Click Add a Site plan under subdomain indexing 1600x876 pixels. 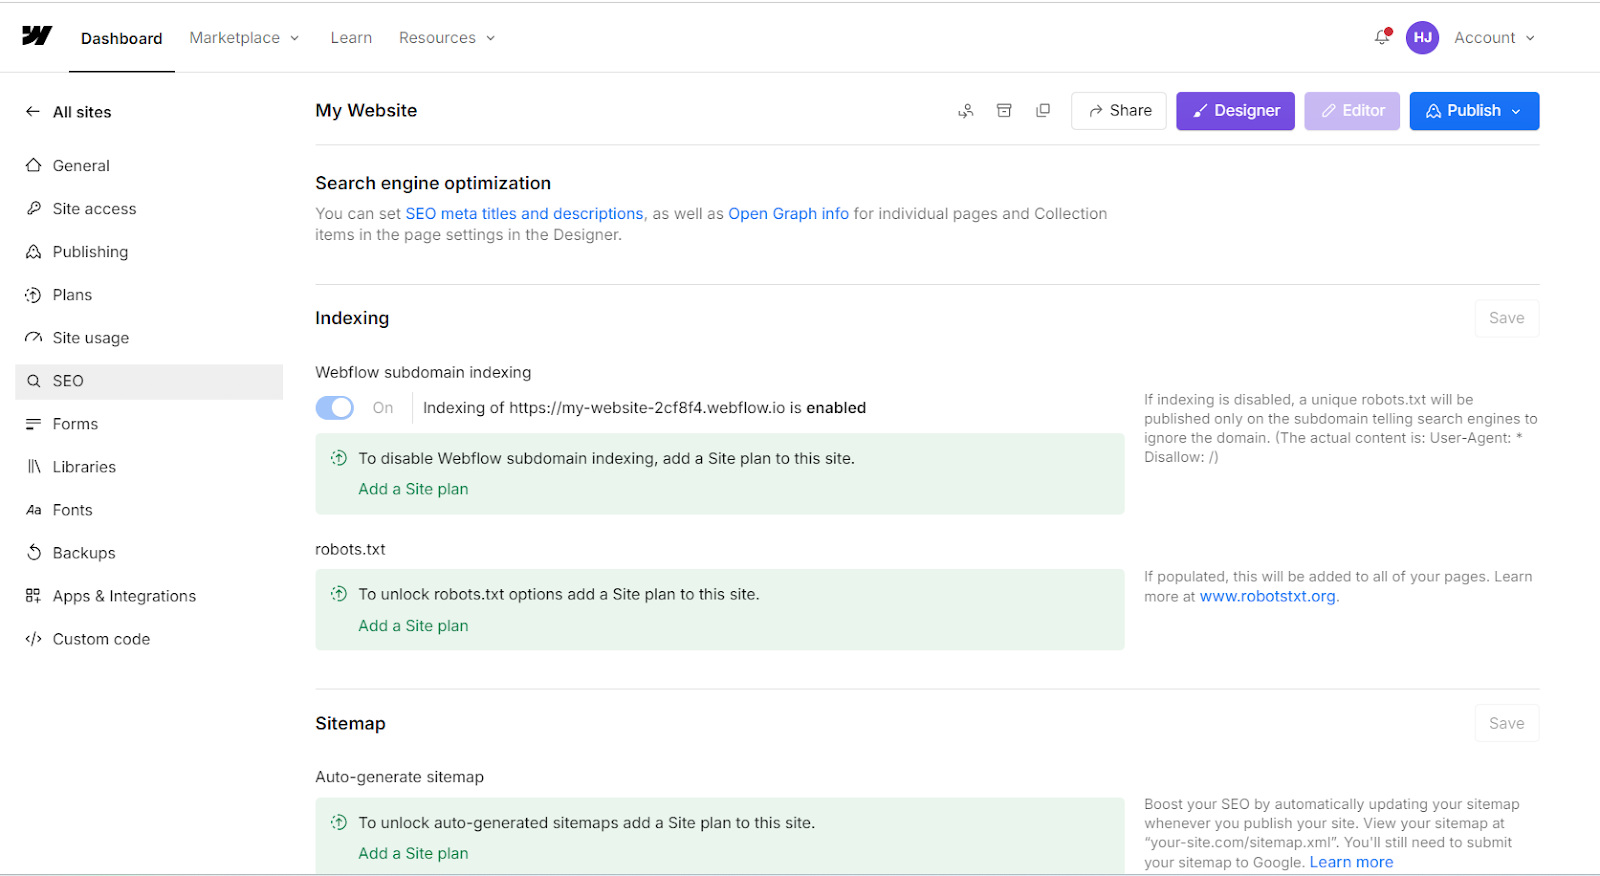[x=413, y=489]
